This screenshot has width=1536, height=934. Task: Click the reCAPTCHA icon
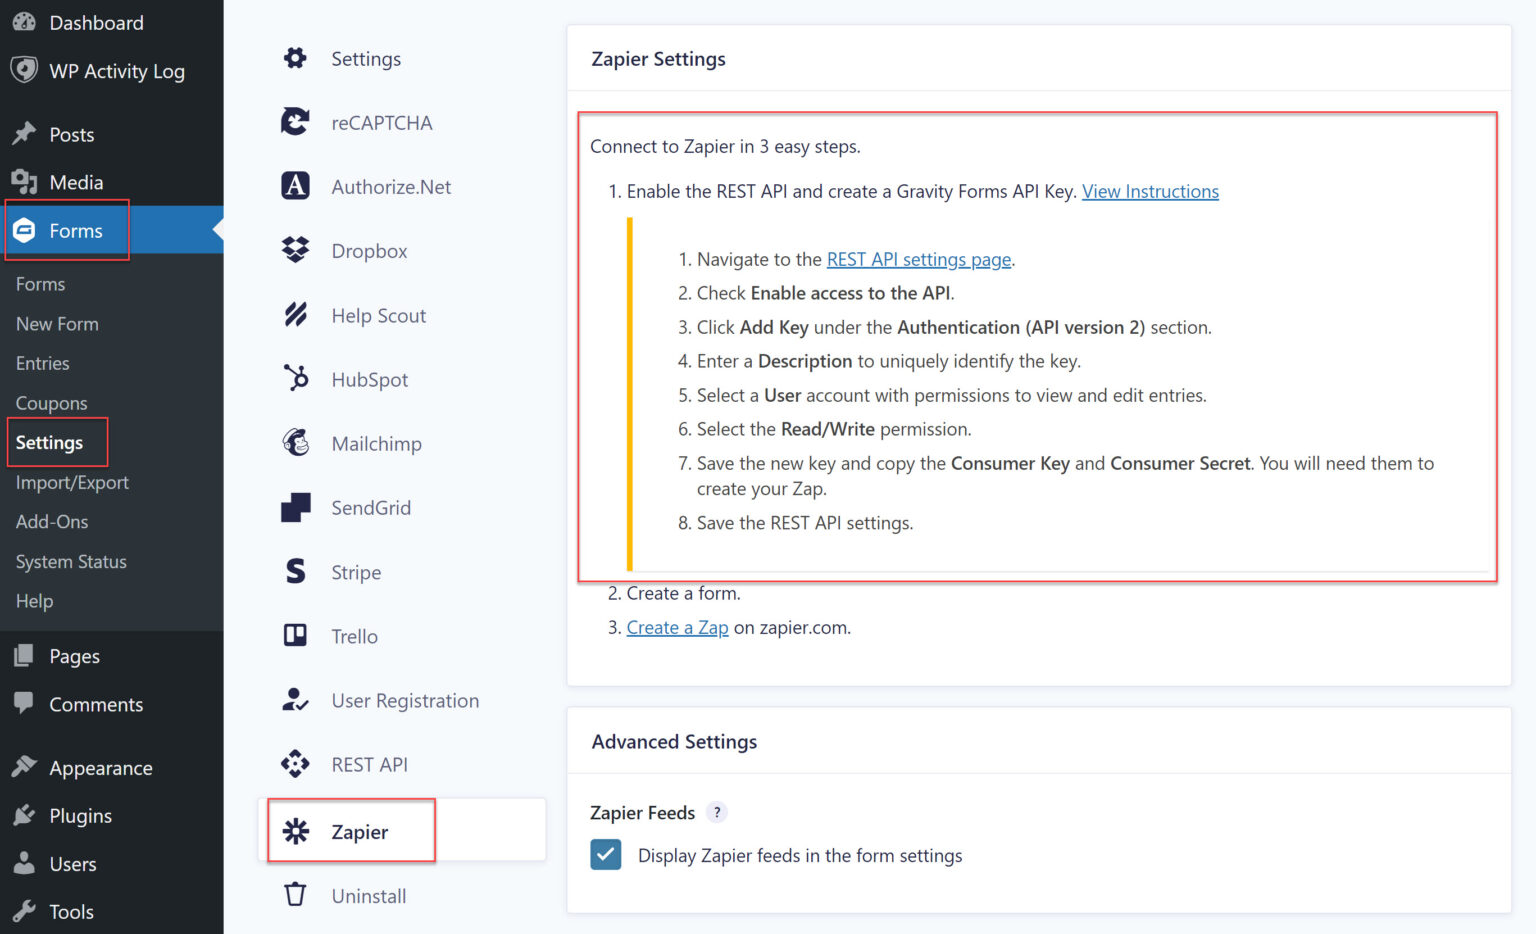[x=295, y=122]
